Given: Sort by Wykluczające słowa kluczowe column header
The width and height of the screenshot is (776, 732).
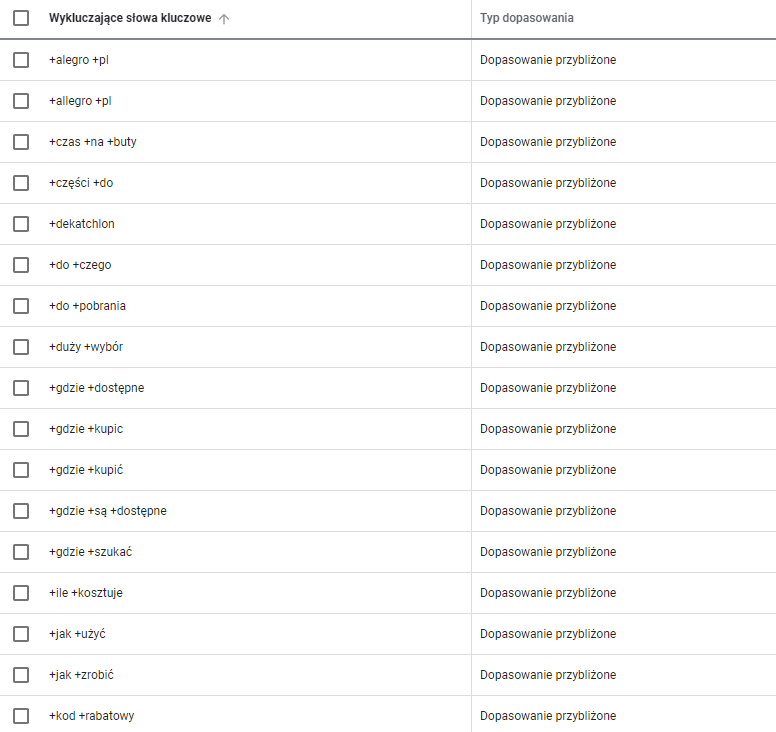Looking at the screenshot, I should coord(130,18).
